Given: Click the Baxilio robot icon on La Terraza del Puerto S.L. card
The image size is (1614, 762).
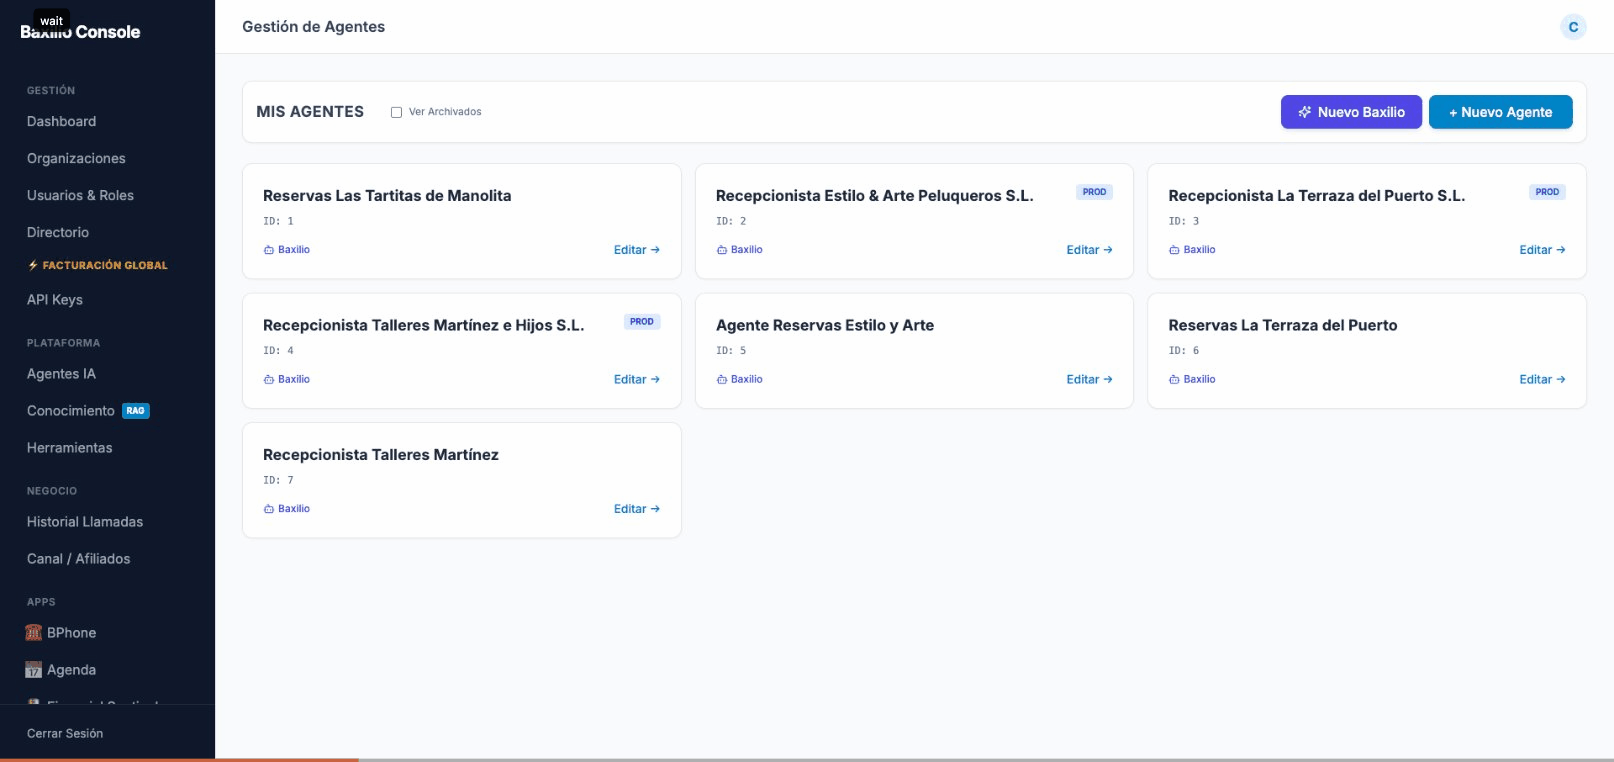Looking at the screenshot, I should (1174, 250).
